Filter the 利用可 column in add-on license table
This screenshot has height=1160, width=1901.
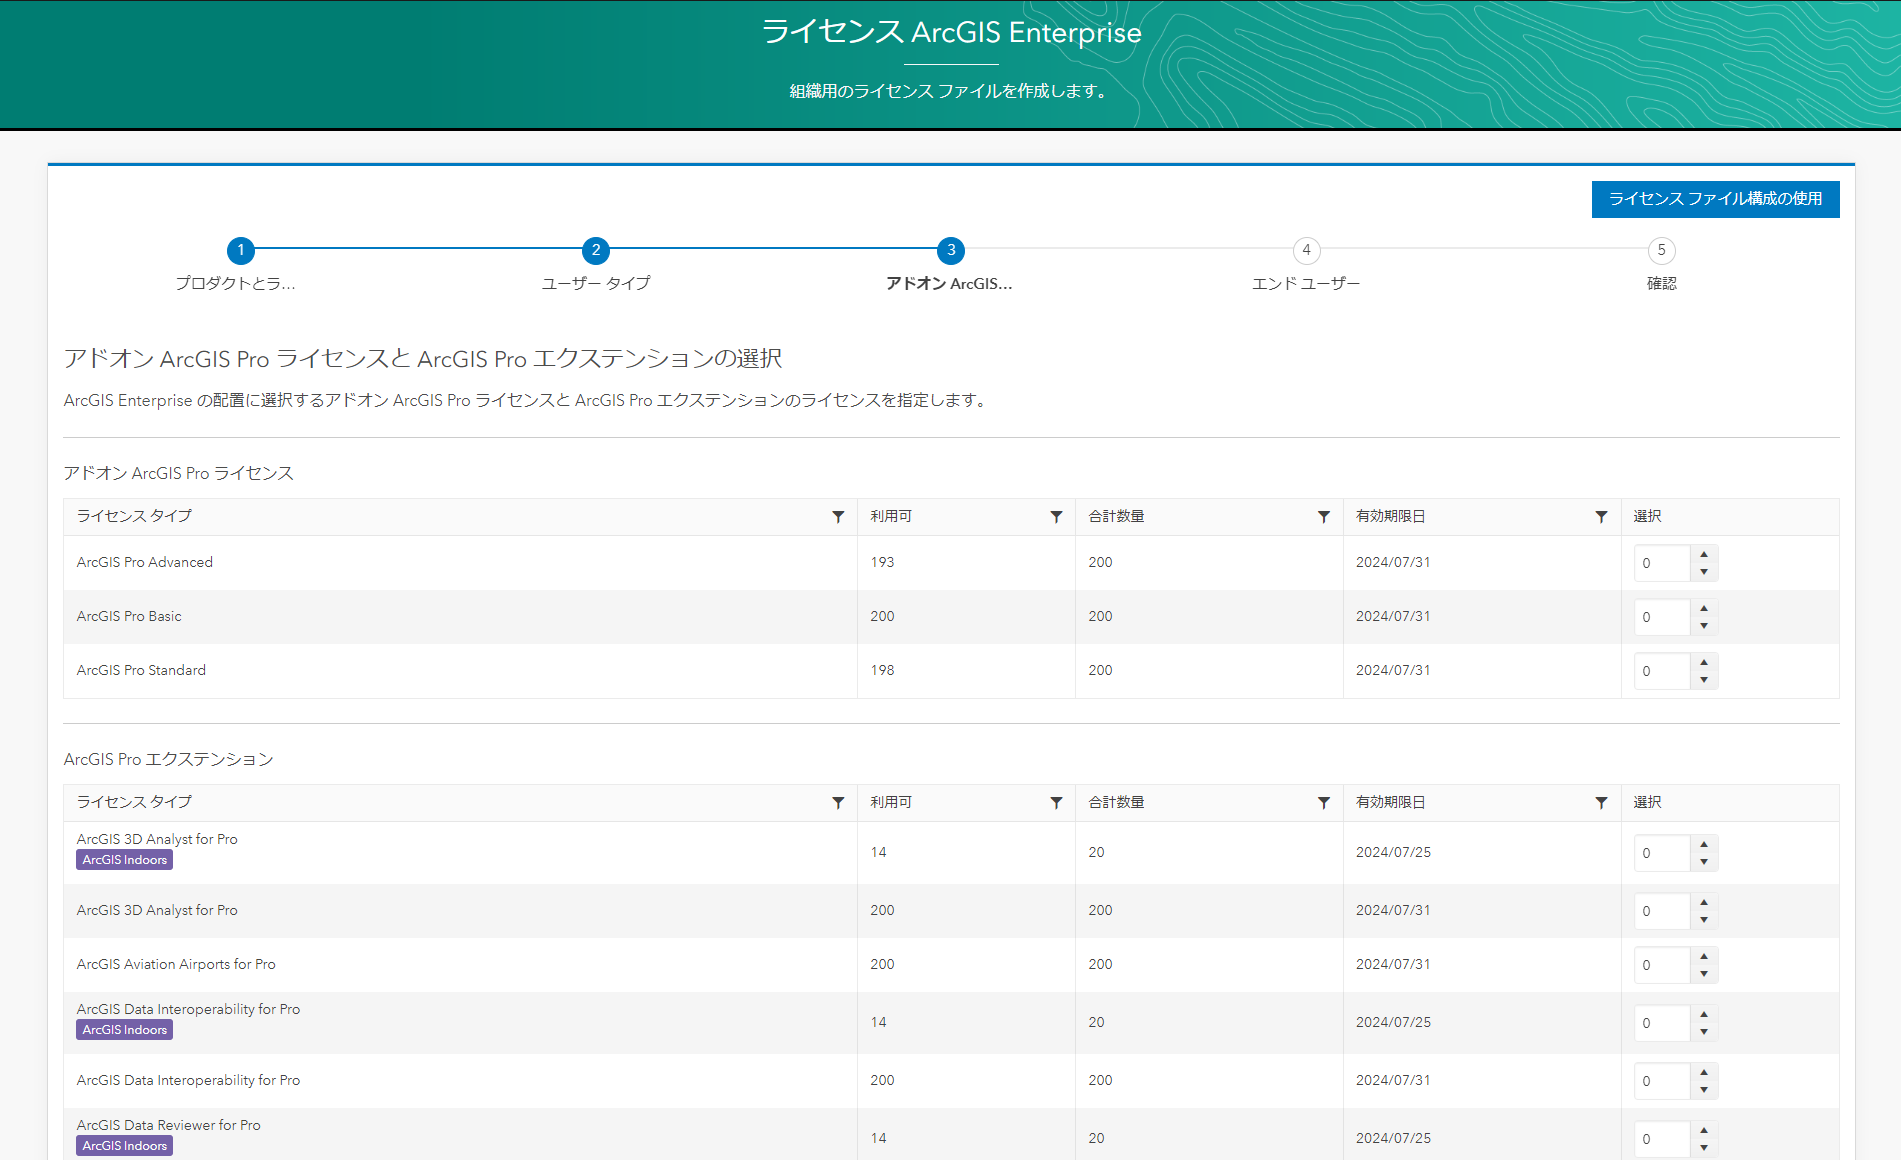coord(1056,517)
